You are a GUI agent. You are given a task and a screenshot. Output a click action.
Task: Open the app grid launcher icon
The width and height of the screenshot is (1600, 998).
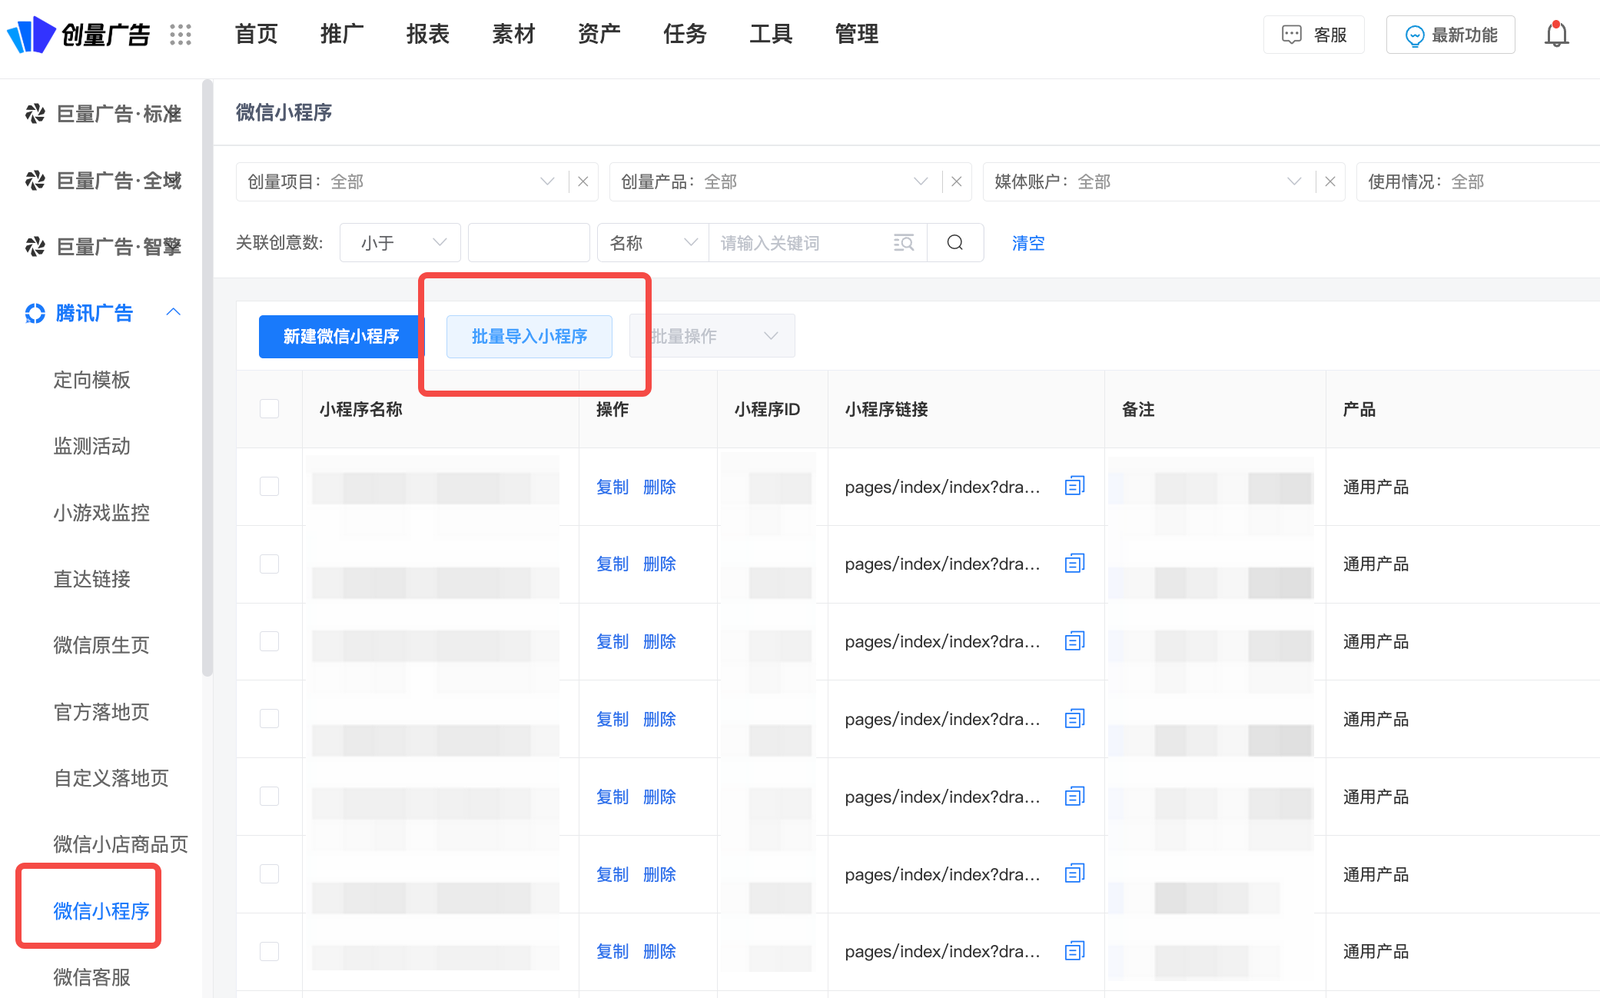(x=180, y=35)
